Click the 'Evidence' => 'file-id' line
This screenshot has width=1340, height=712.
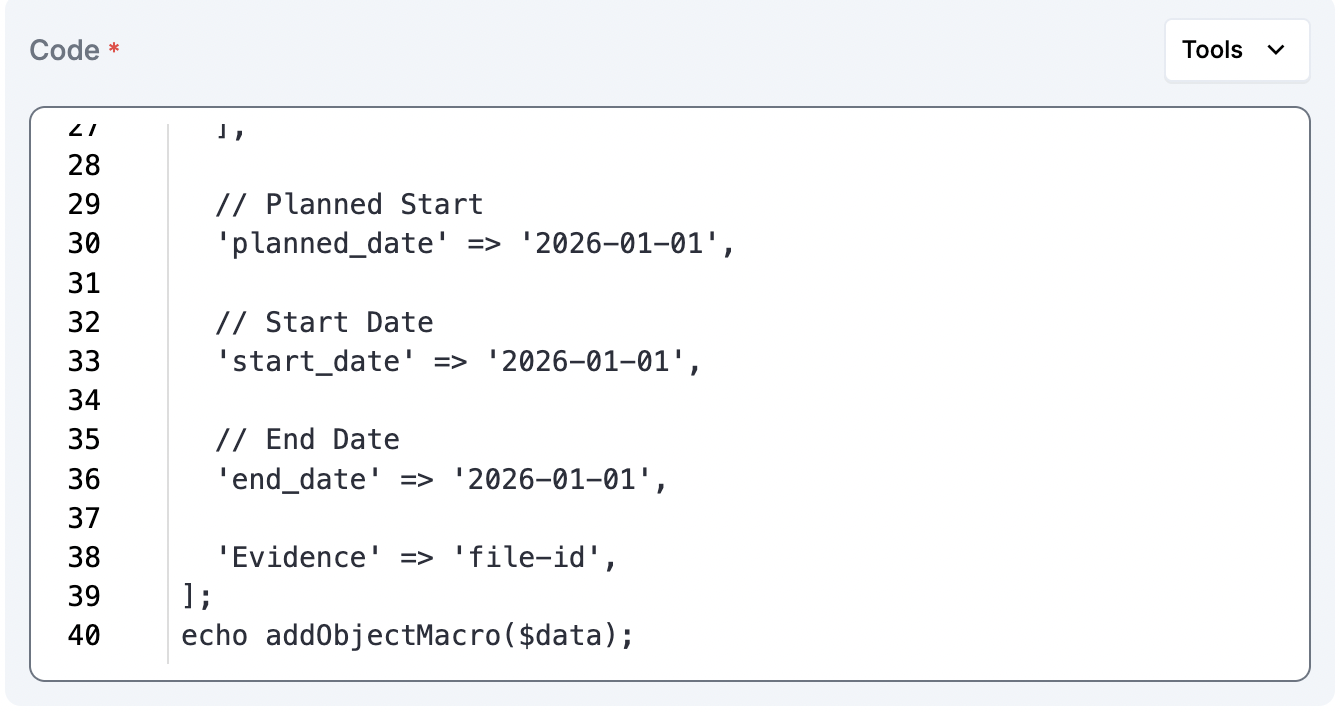tap(417, 557)
